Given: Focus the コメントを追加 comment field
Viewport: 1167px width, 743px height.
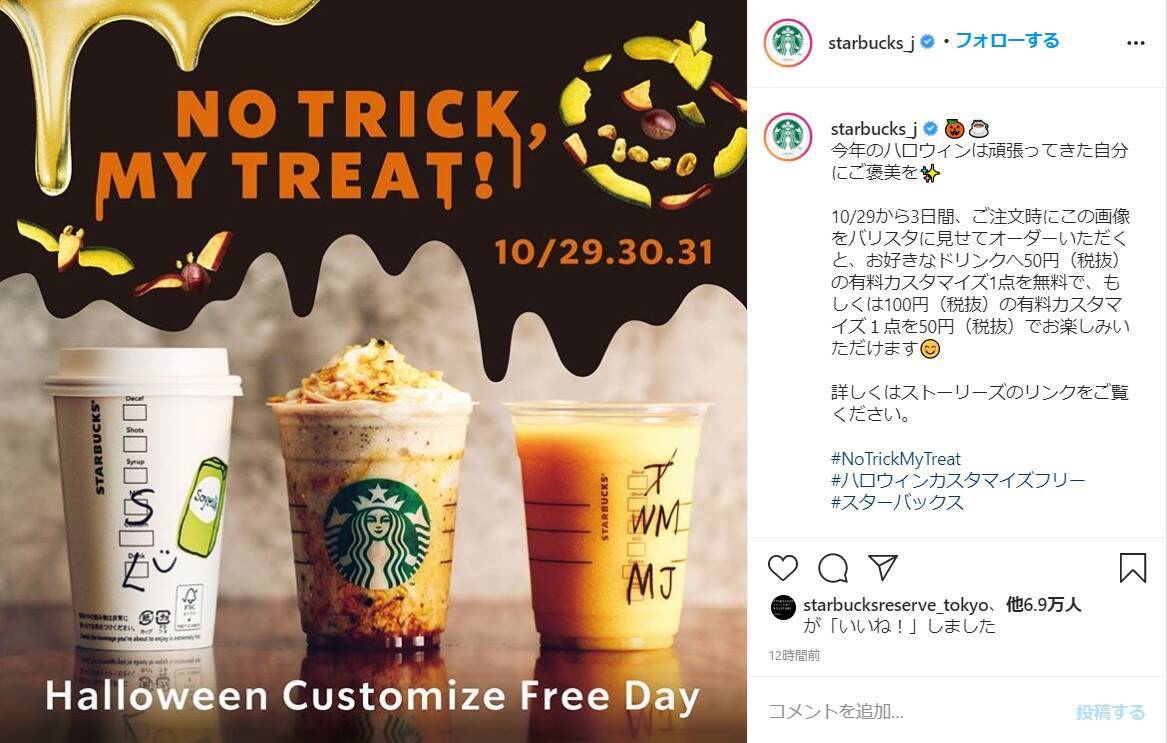Looking at the screenshot, I should pos(915,712).
